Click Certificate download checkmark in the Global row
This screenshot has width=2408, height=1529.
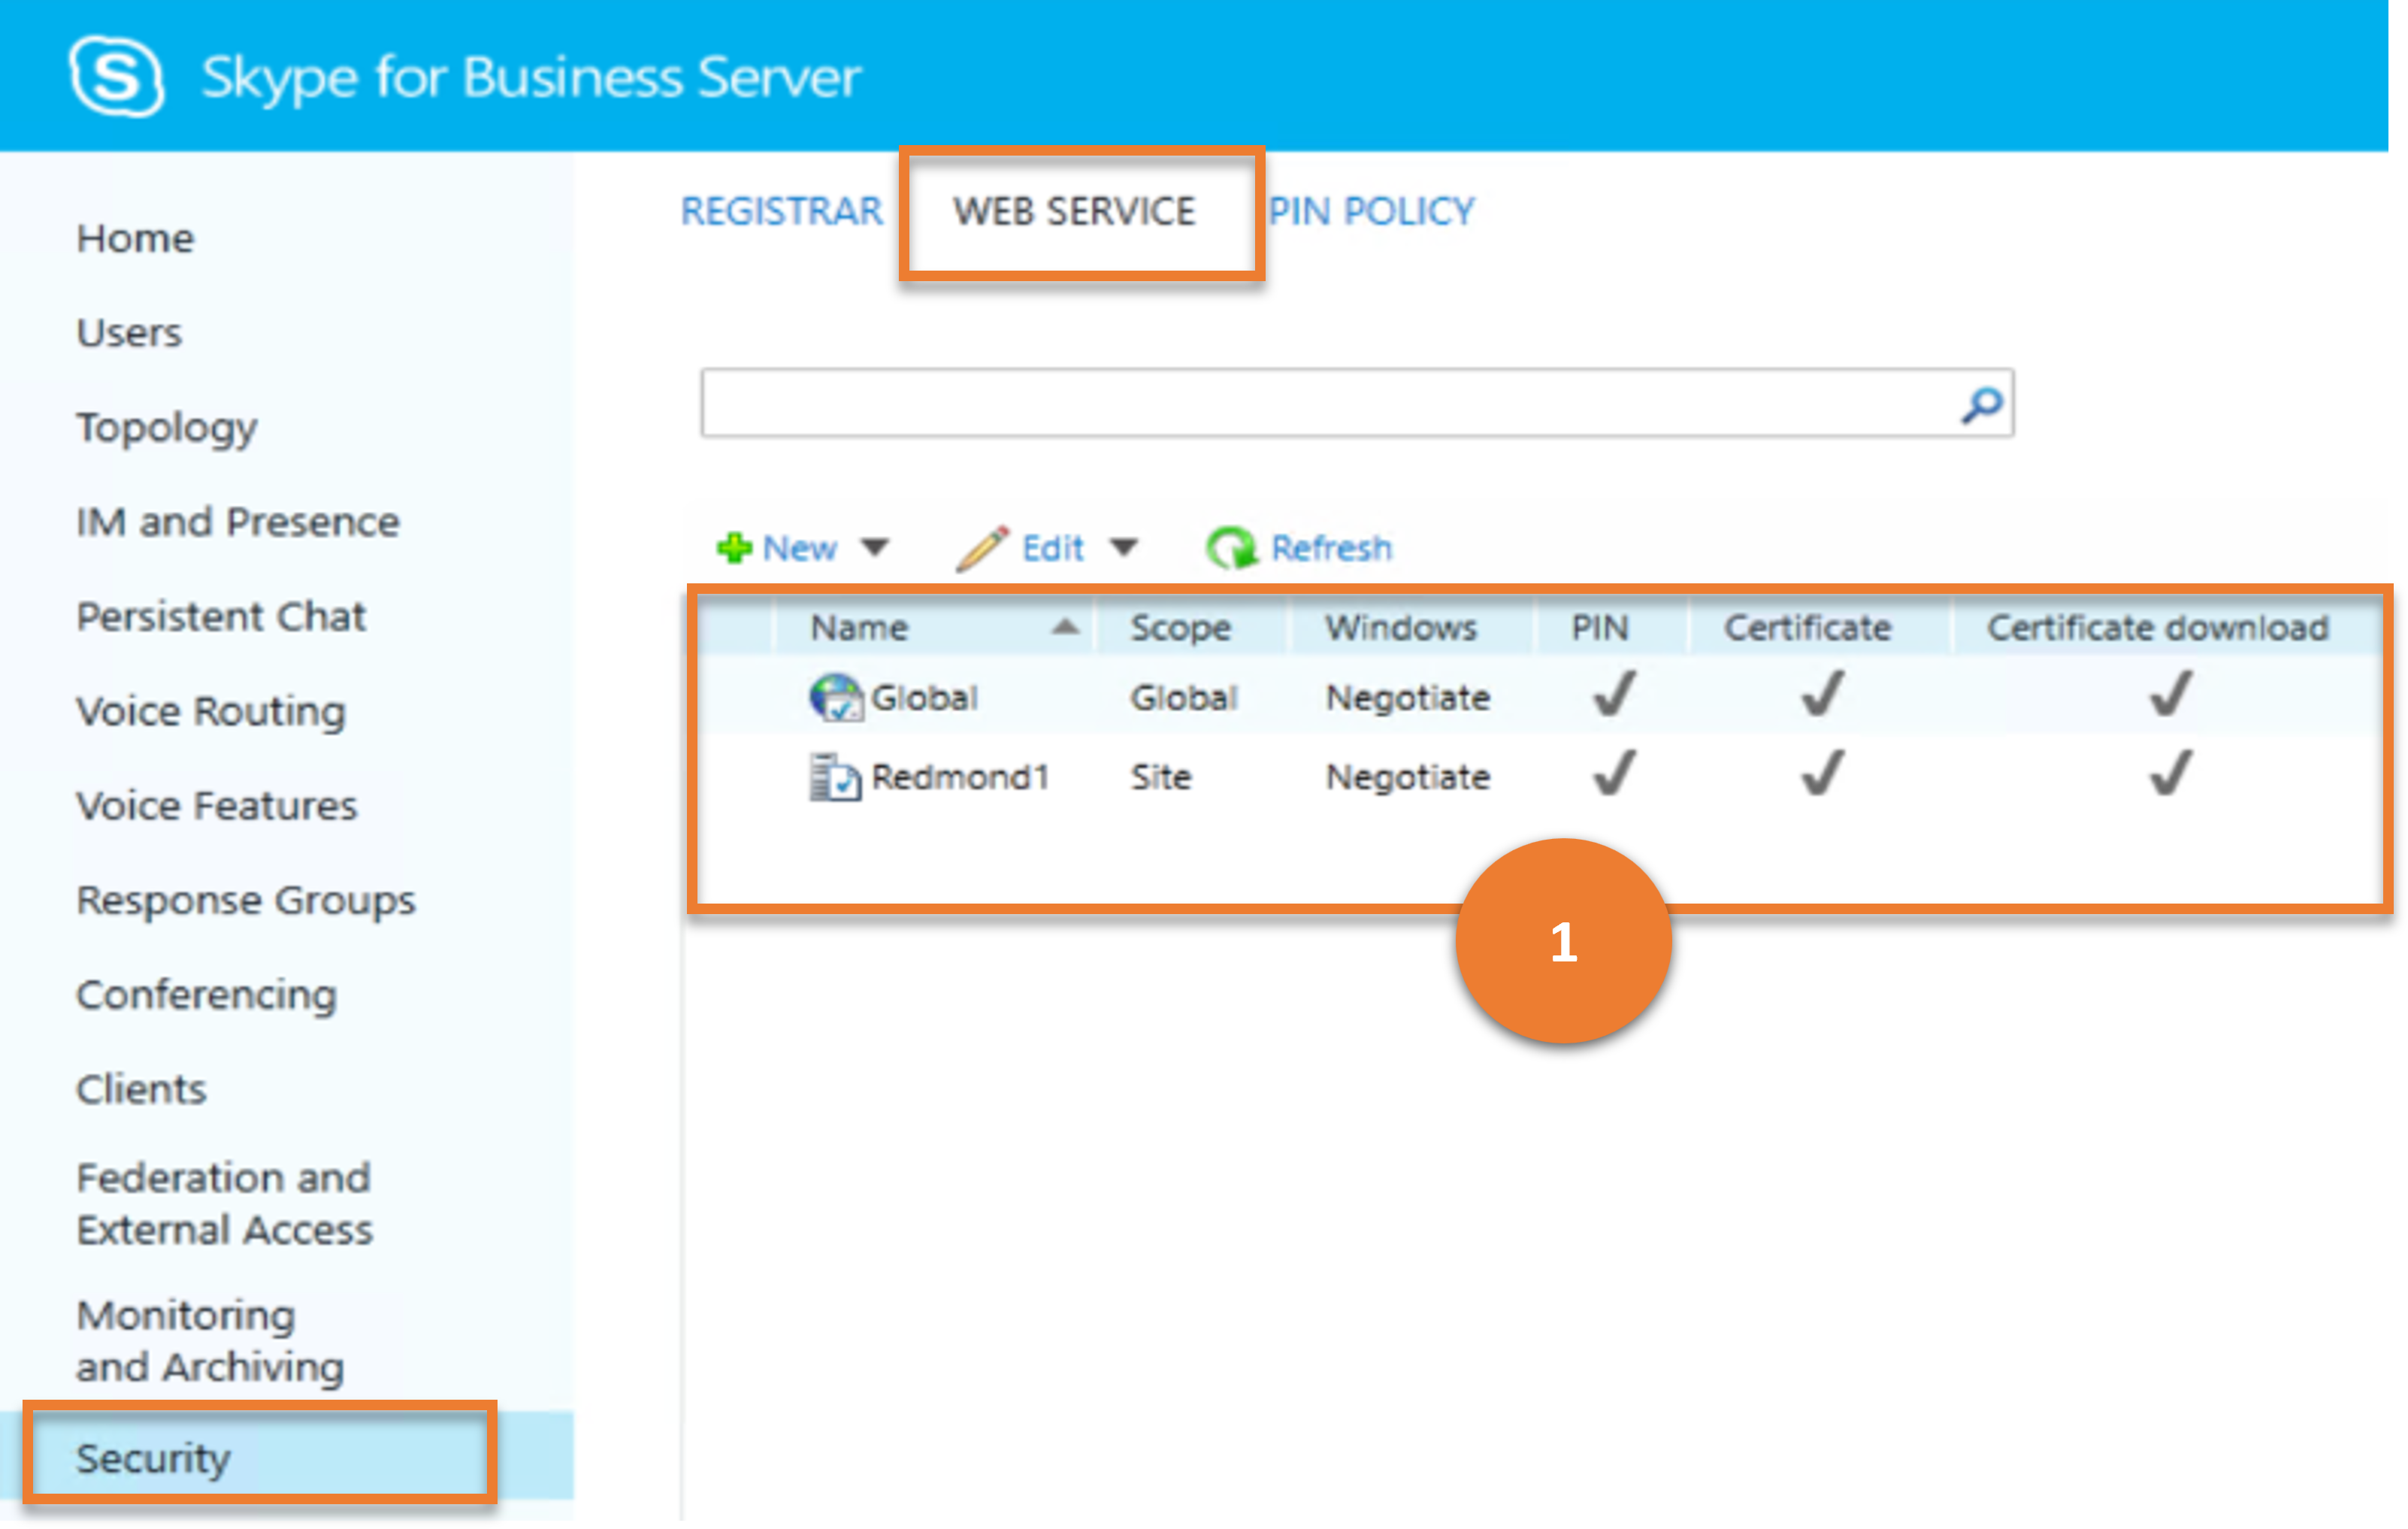coord(2170,694)
